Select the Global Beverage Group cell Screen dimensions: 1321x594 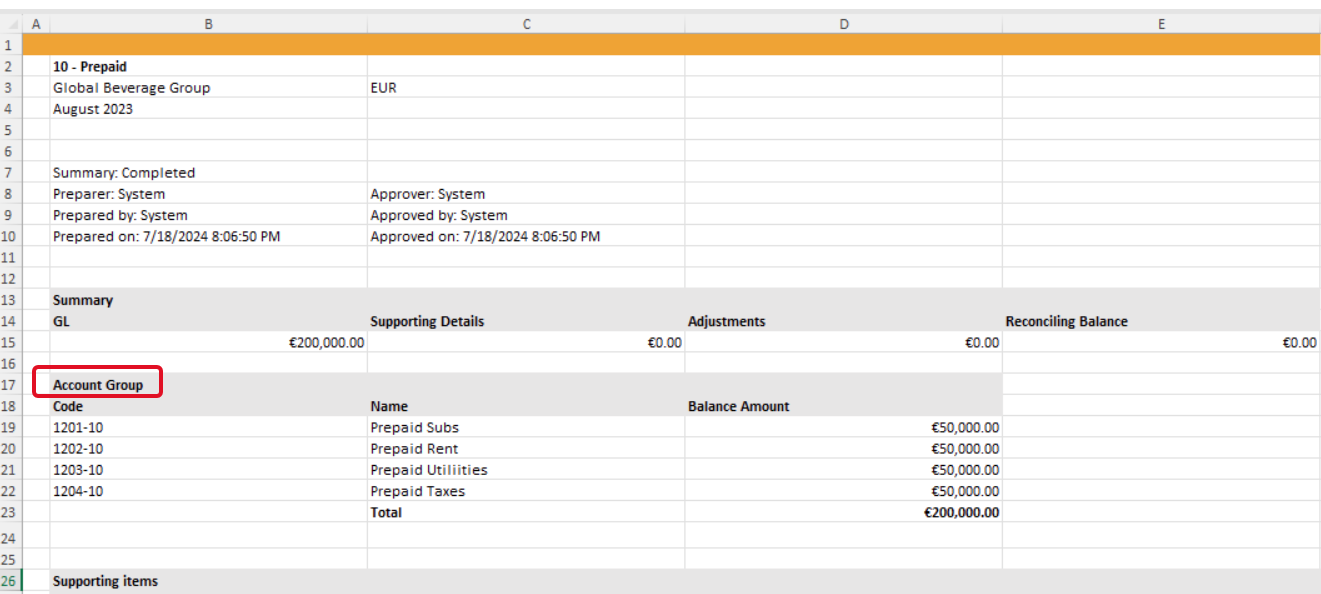[208, 88]
